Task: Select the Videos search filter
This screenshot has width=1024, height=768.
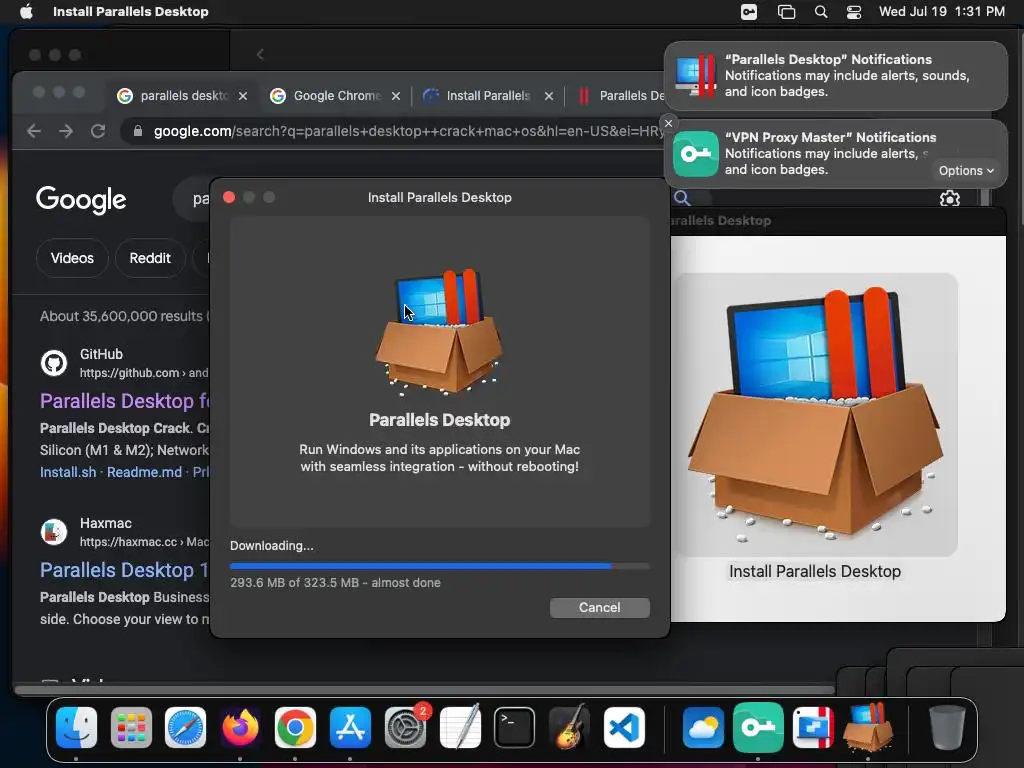Action: (x=72, y=258)
